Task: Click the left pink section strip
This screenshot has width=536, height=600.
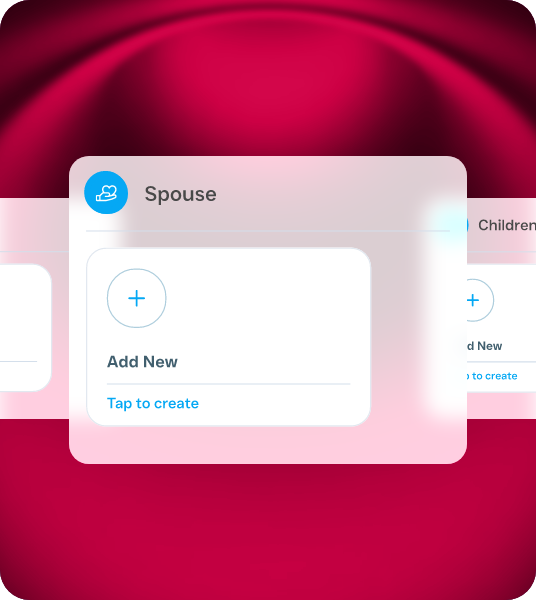Action: (x=34, y=308)
